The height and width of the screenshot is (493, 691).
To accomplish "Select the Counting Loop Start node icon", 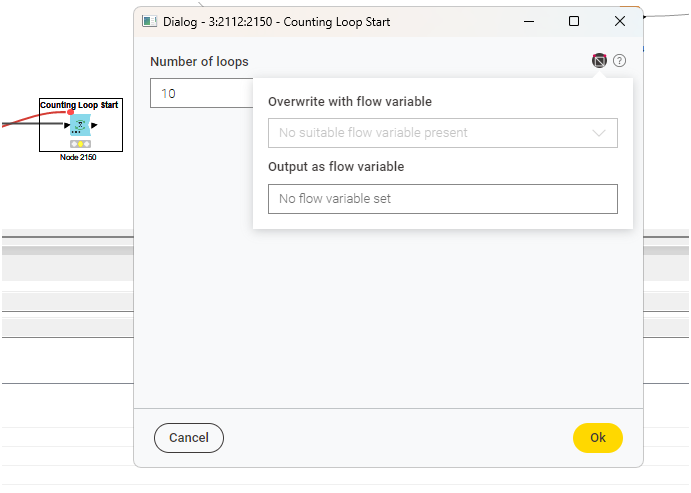I will [x=80, y=125].
